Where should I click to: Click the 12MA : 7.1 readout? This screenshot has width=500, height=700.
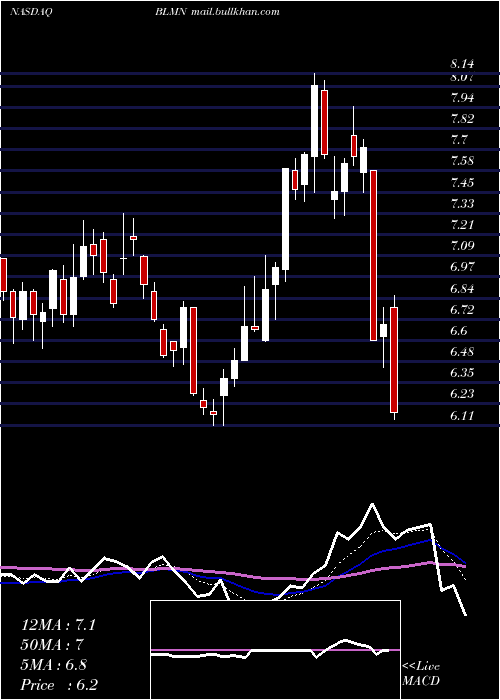pos(58,625)
